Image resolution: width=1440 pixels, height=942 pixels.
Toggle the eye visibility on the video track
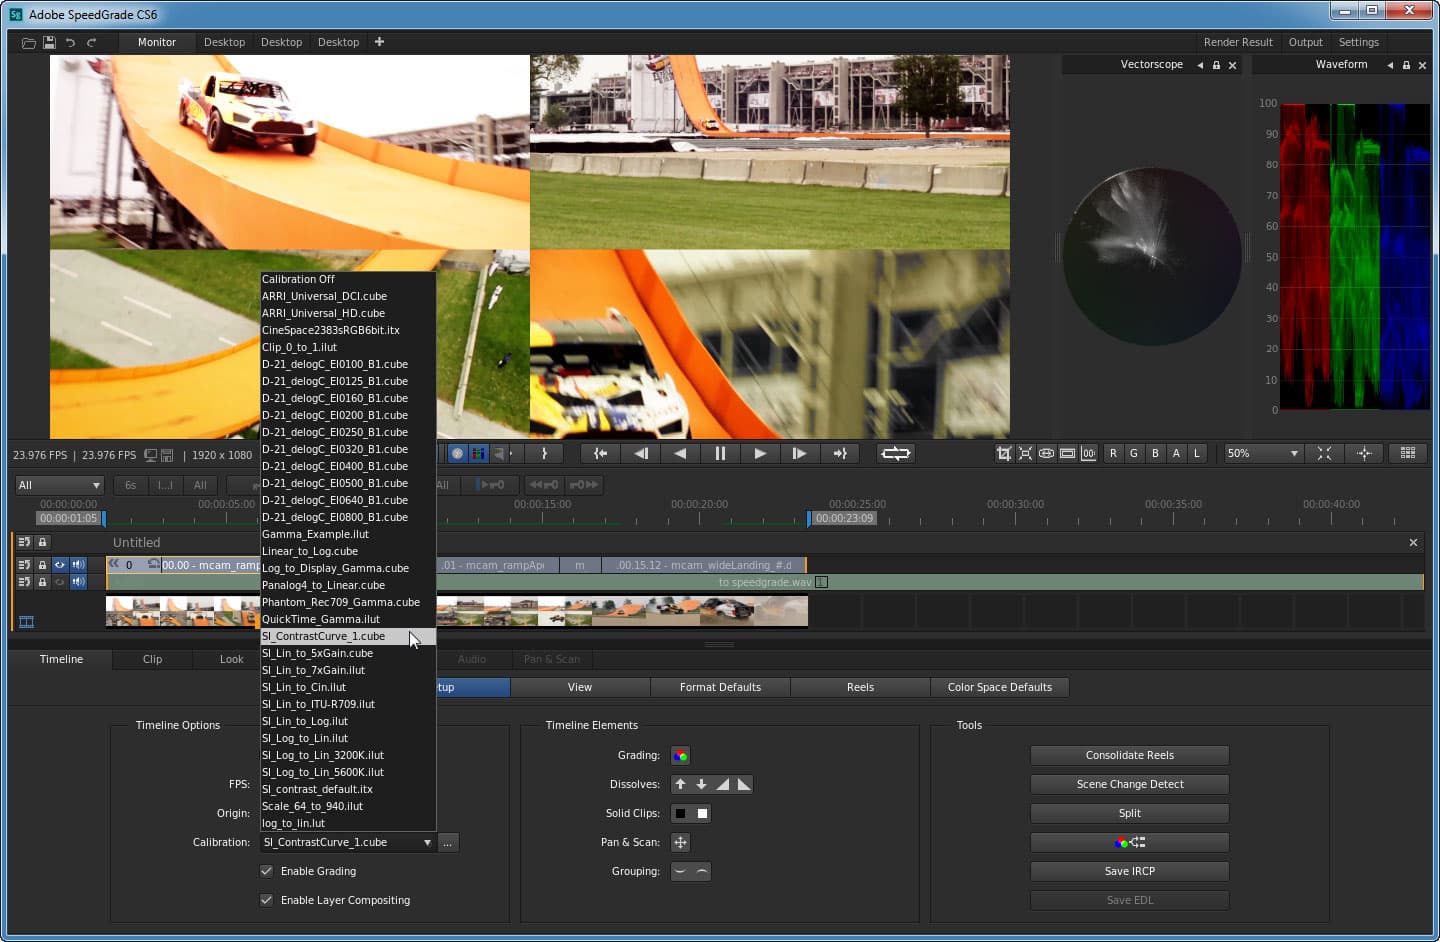[x=60, y=565]
